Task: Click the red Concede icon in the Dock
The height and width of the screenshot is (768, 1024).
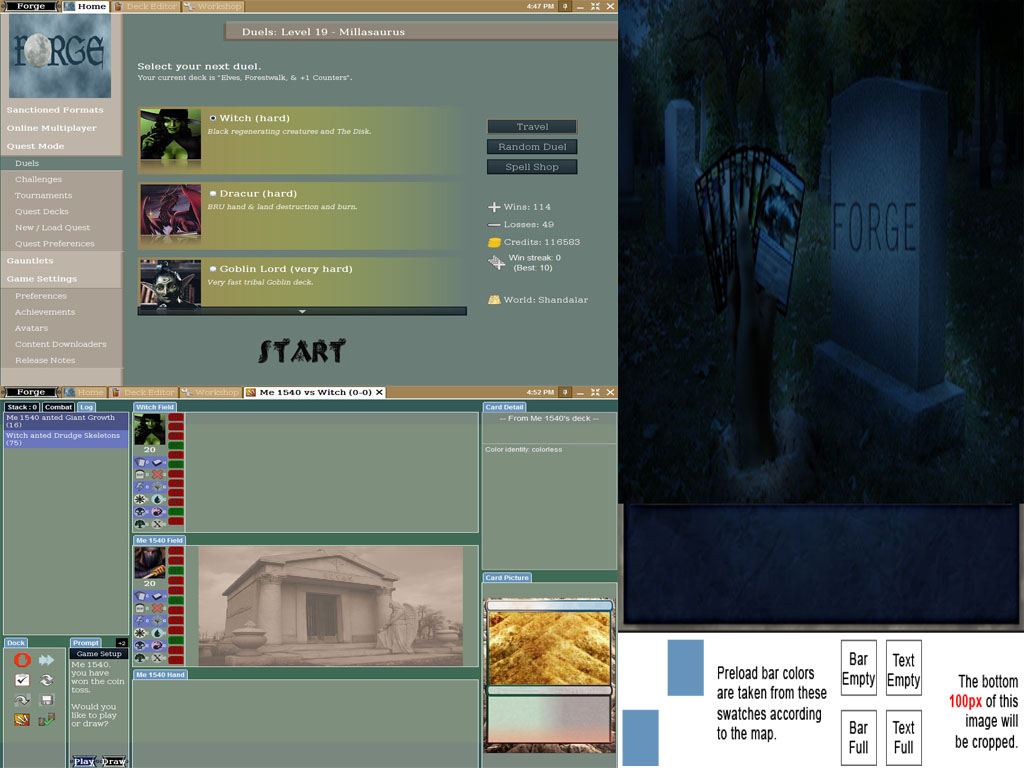Action: tap(22, 660)
